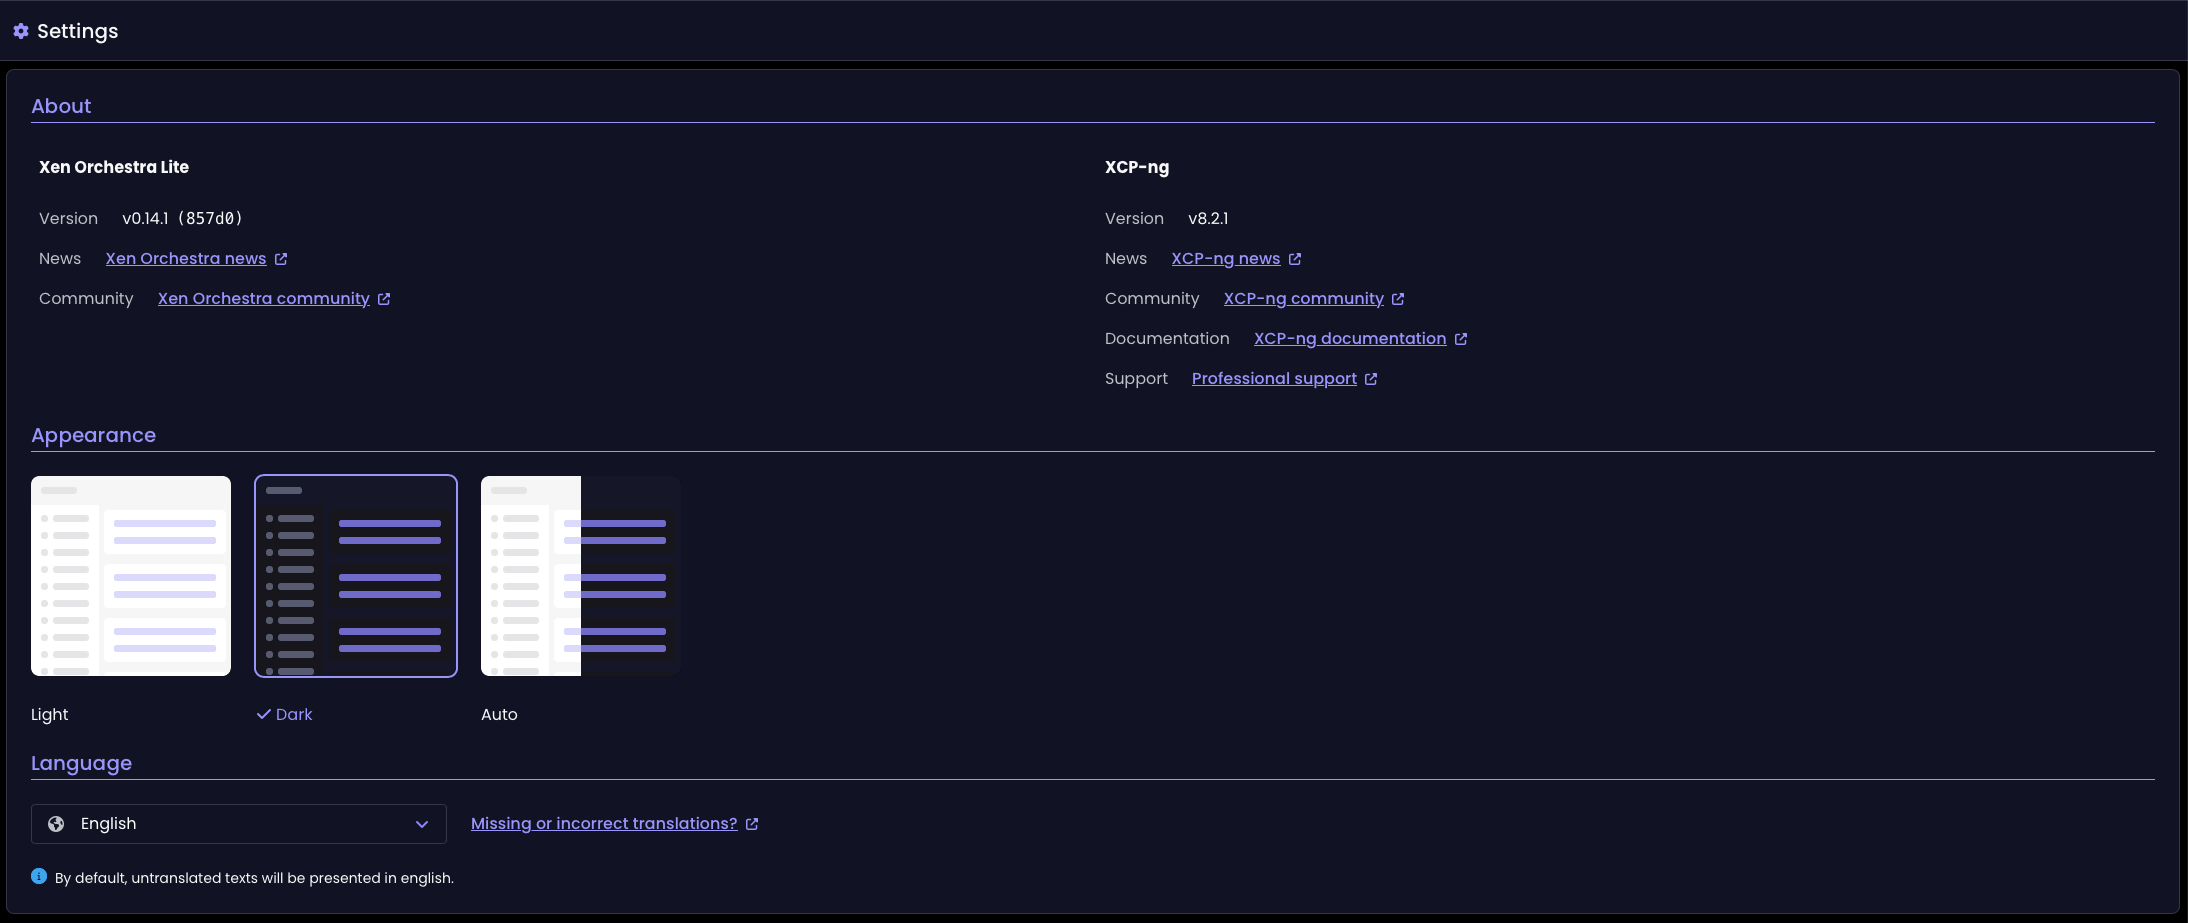Choose the Auto appearance label
This screenshot has width=2188, height=923.
[x=499, y=714]
